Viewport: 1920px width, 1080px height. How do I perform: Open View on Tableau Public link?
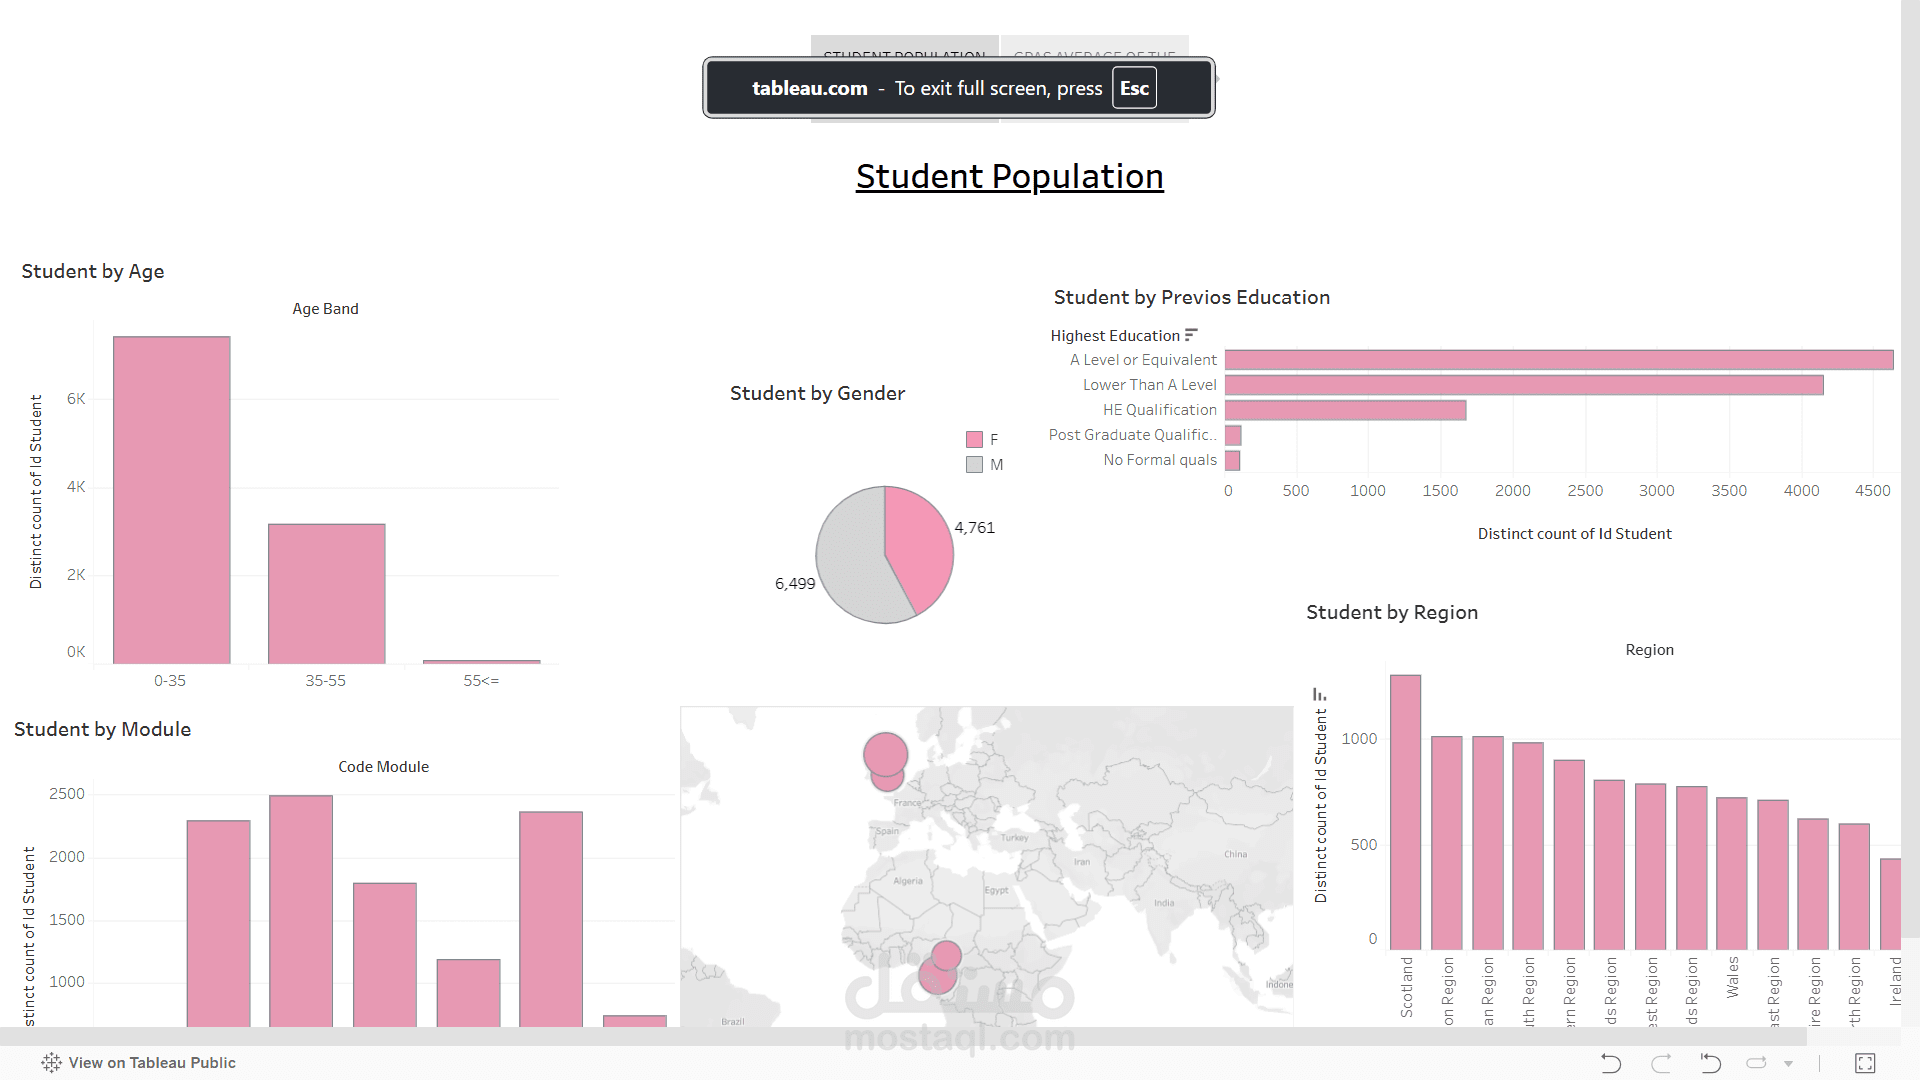[x=152, y=1063]
